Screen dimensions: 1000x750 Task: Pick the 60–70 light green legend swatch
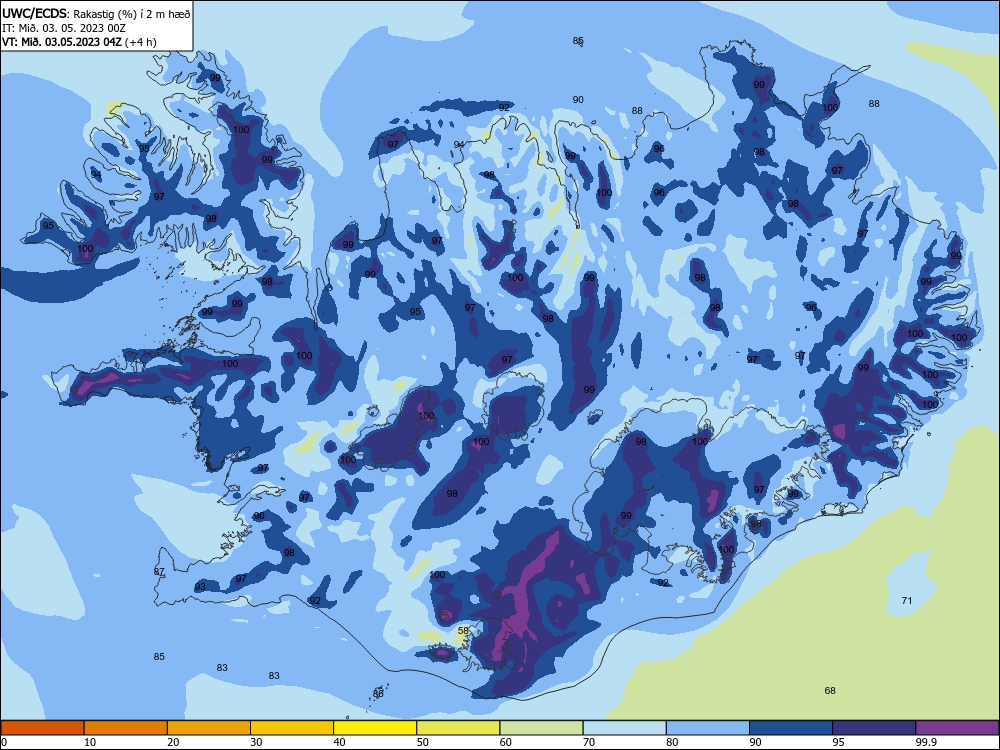(541, 728)
